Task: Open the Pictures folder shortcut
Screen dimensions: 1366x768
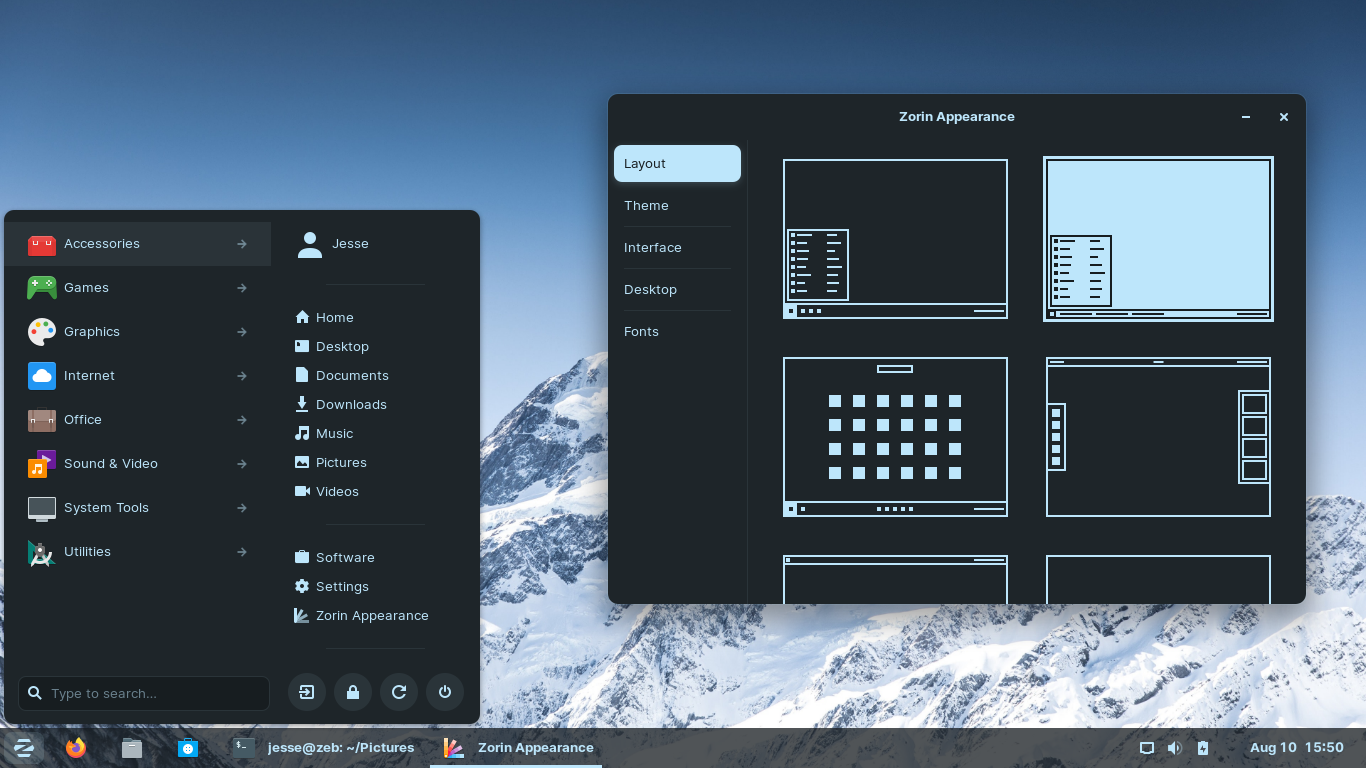Action: point(331,462)
